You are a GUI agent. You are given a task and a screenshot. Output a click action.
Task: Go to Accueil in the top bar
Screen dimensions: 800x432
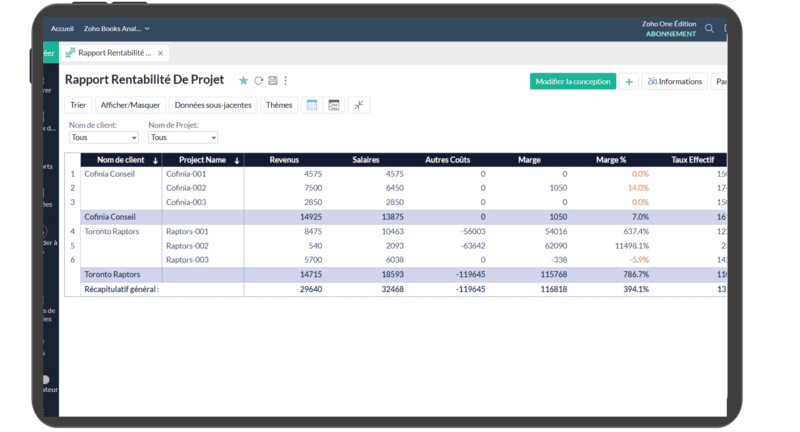tap(62, 29)
